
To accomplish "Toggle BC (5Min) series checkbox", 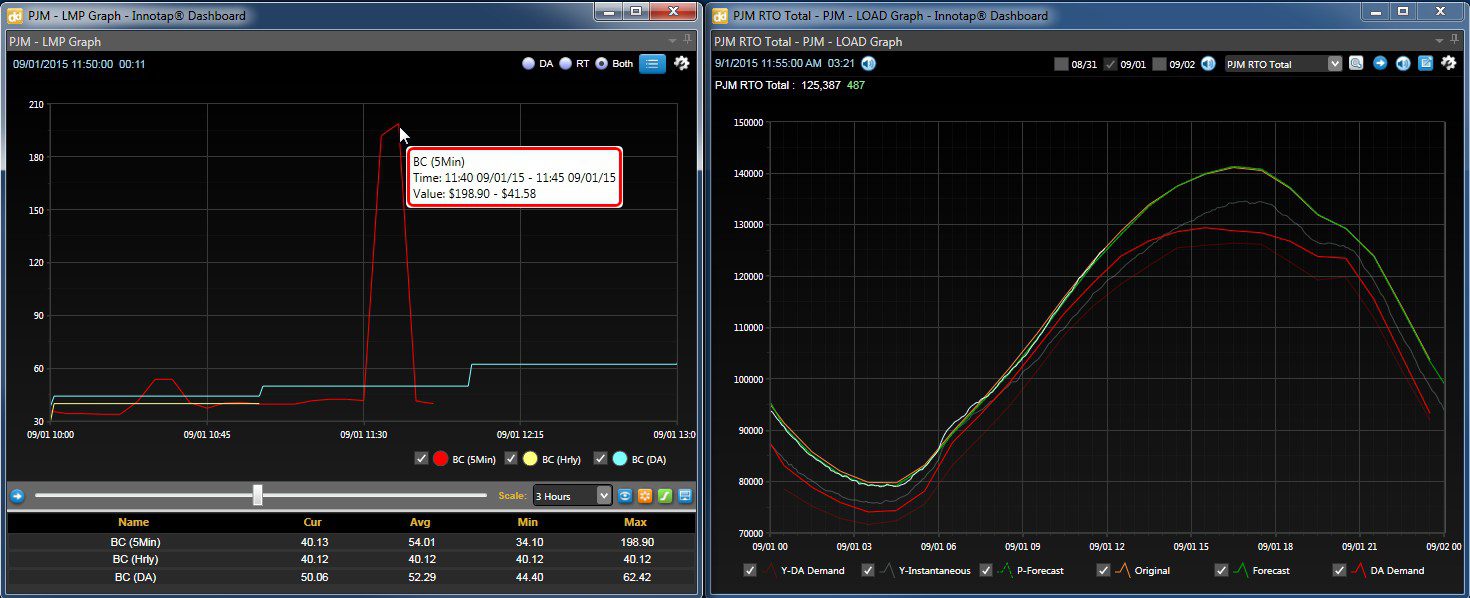I will pyautogui.click(x=421, y=459).
